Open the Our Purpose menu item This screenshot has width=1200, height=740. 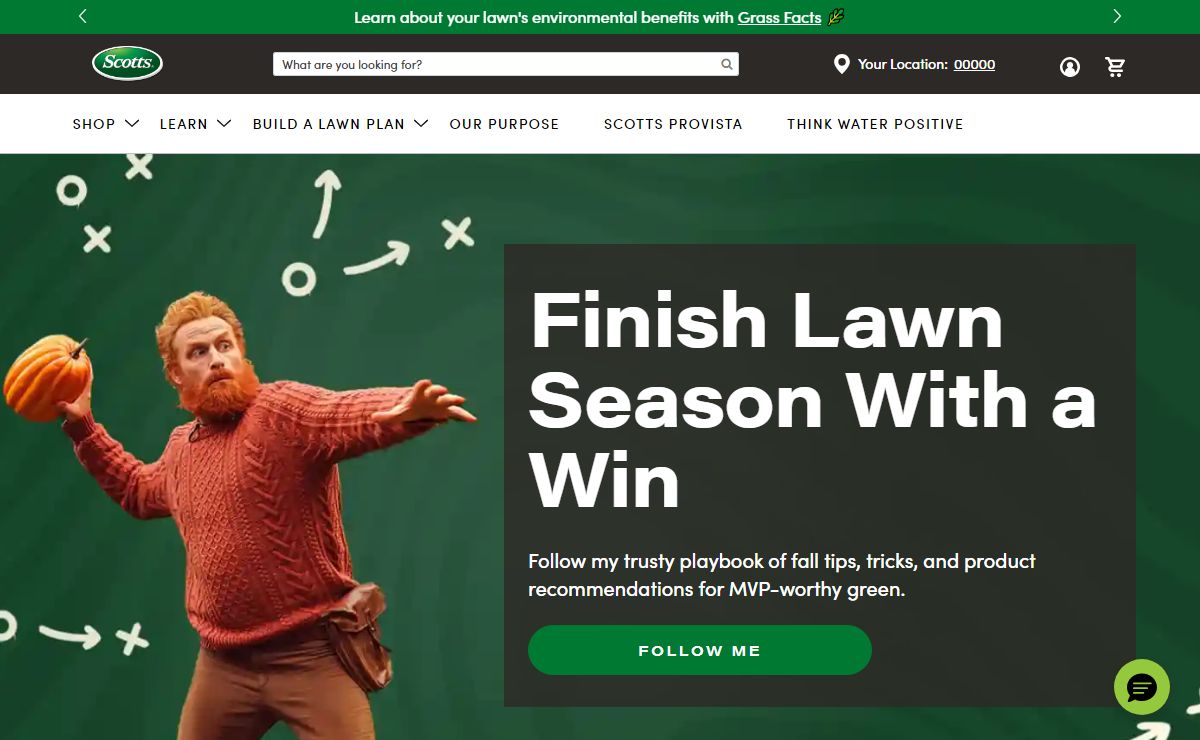click(x=504, y=124)
